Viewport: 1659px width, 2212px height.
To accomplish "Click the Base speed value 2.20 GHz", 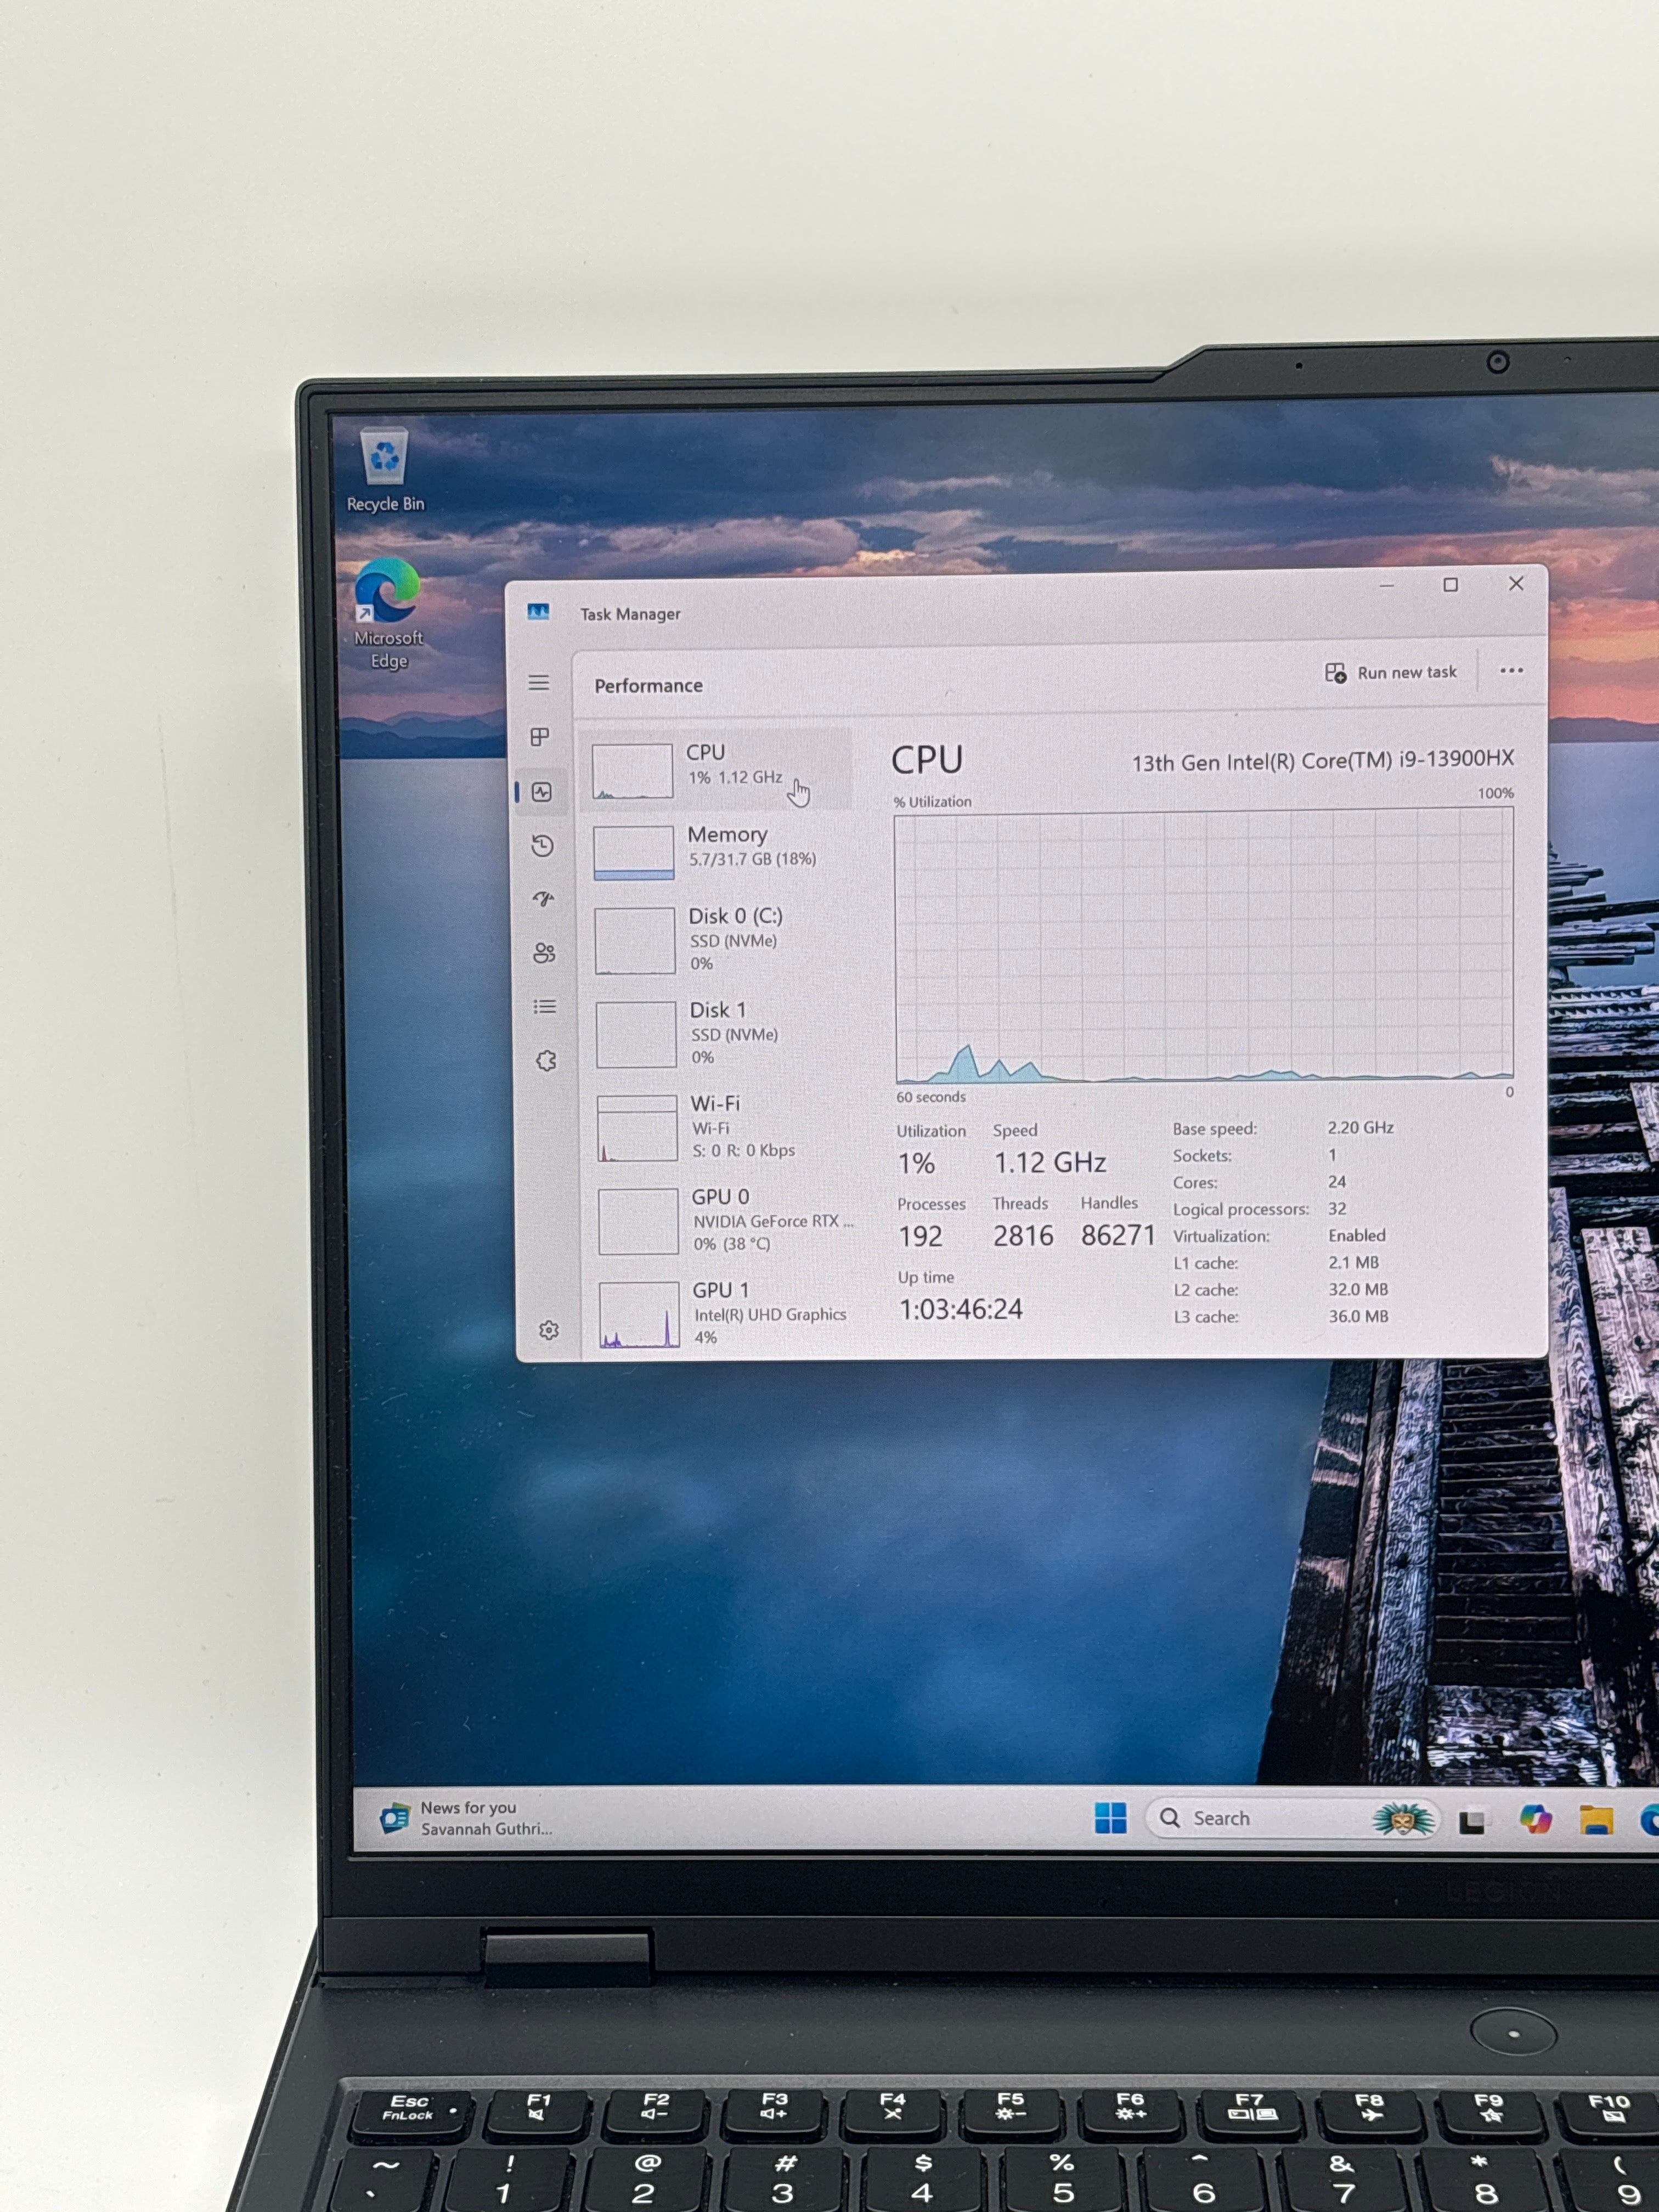I will click(x=1360, y=1127).
